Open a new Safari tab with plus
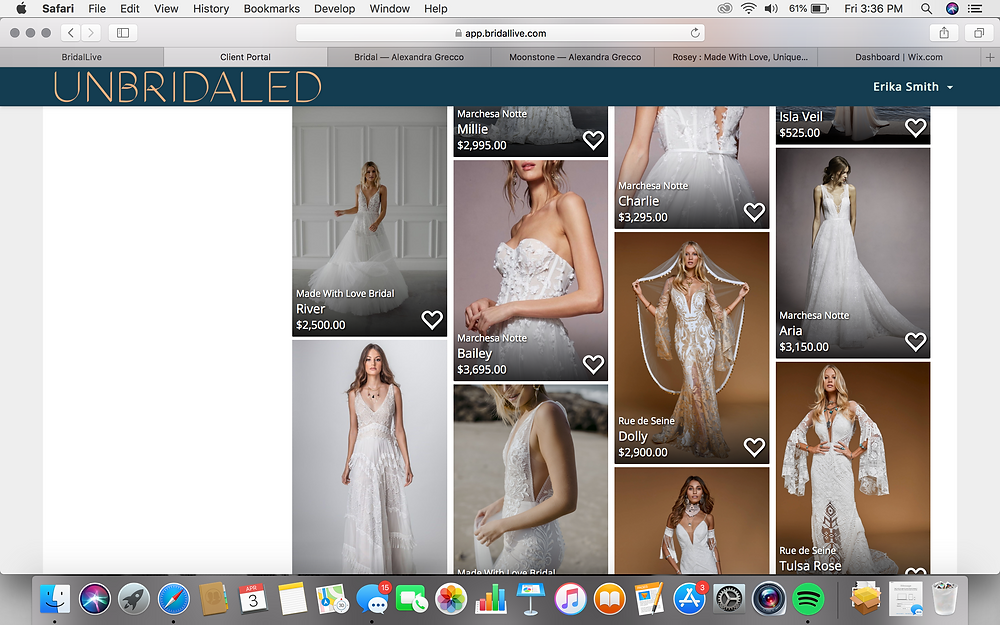The image size is (1000, 625). (990, 57)
